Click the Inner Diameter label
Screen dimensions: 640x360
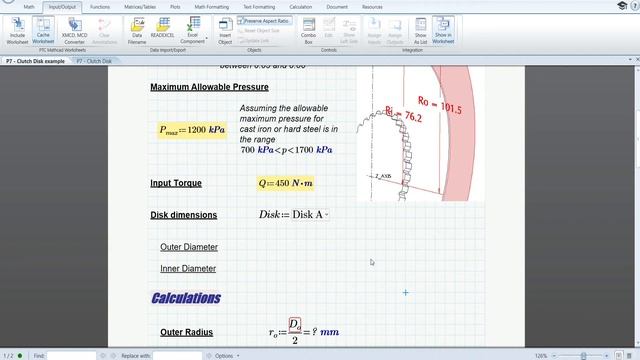[188, 269]
